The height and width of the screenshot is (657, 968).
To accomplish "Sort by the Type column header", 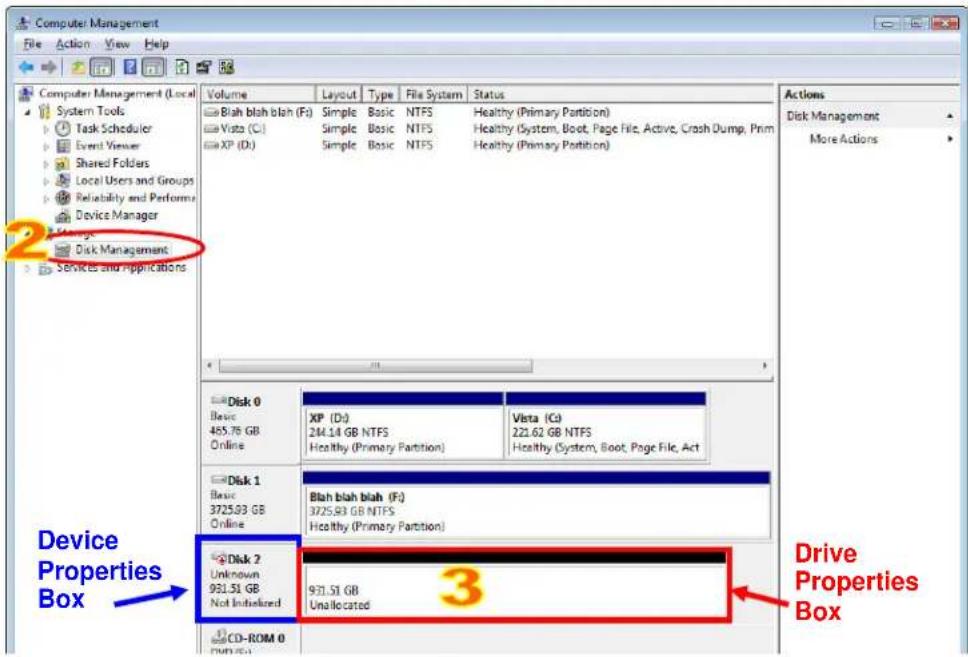I will (381, 94).
